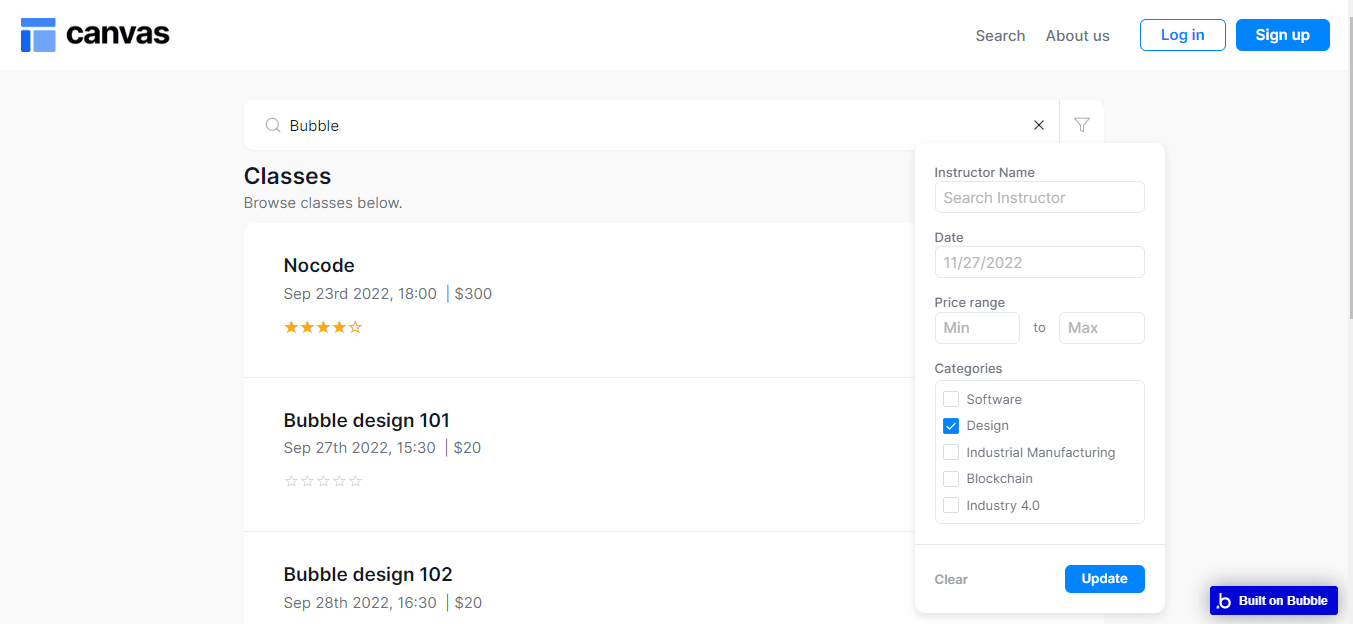Click the Min price input
The image size is (1353, 624).
tap(977, 328)
